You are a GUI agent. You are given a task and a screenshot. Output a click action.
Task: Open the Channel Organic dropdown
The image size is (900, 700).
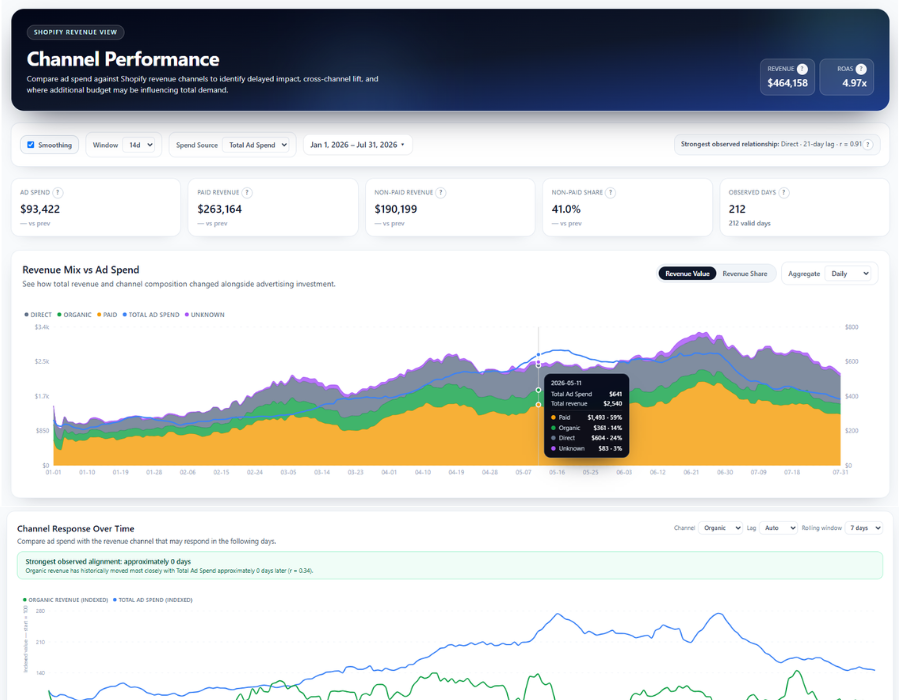tap(721, 528)
